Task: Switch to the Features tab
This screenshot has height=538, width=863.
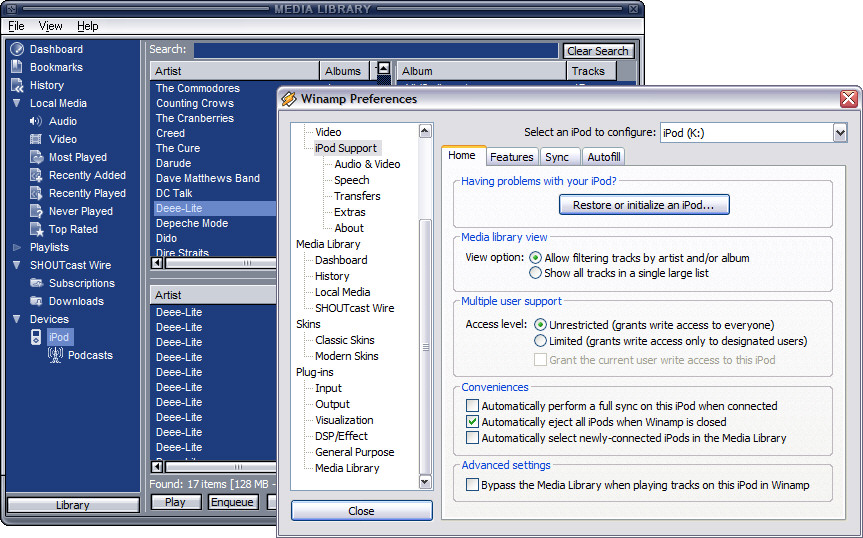Action: tap(512, 157)
